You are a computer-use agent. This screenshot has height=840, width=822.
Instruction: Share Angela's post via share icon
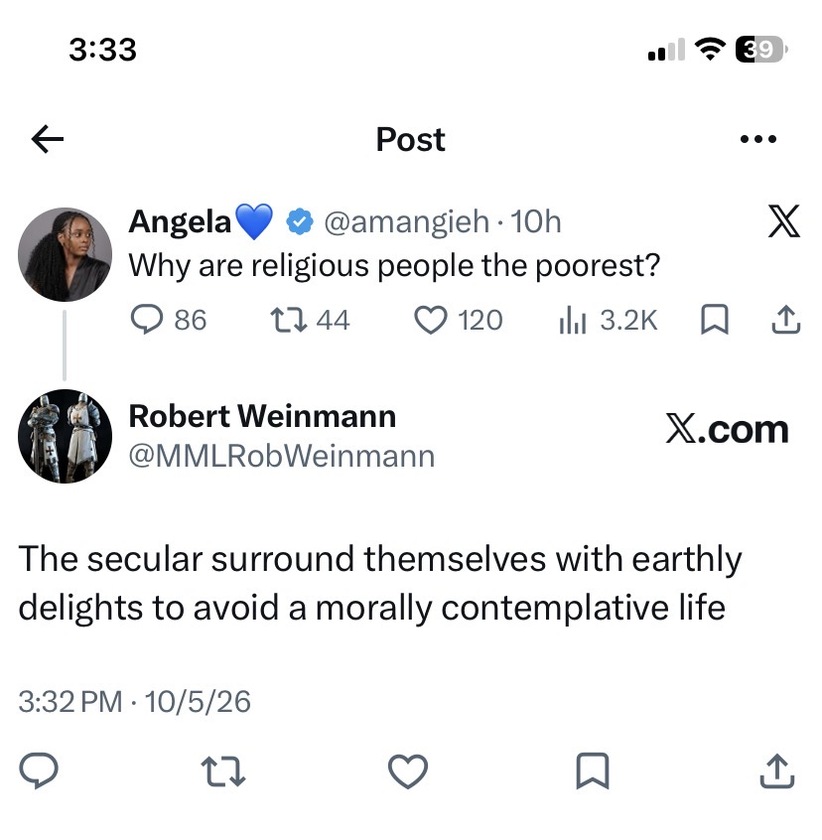tap(786, 320)
